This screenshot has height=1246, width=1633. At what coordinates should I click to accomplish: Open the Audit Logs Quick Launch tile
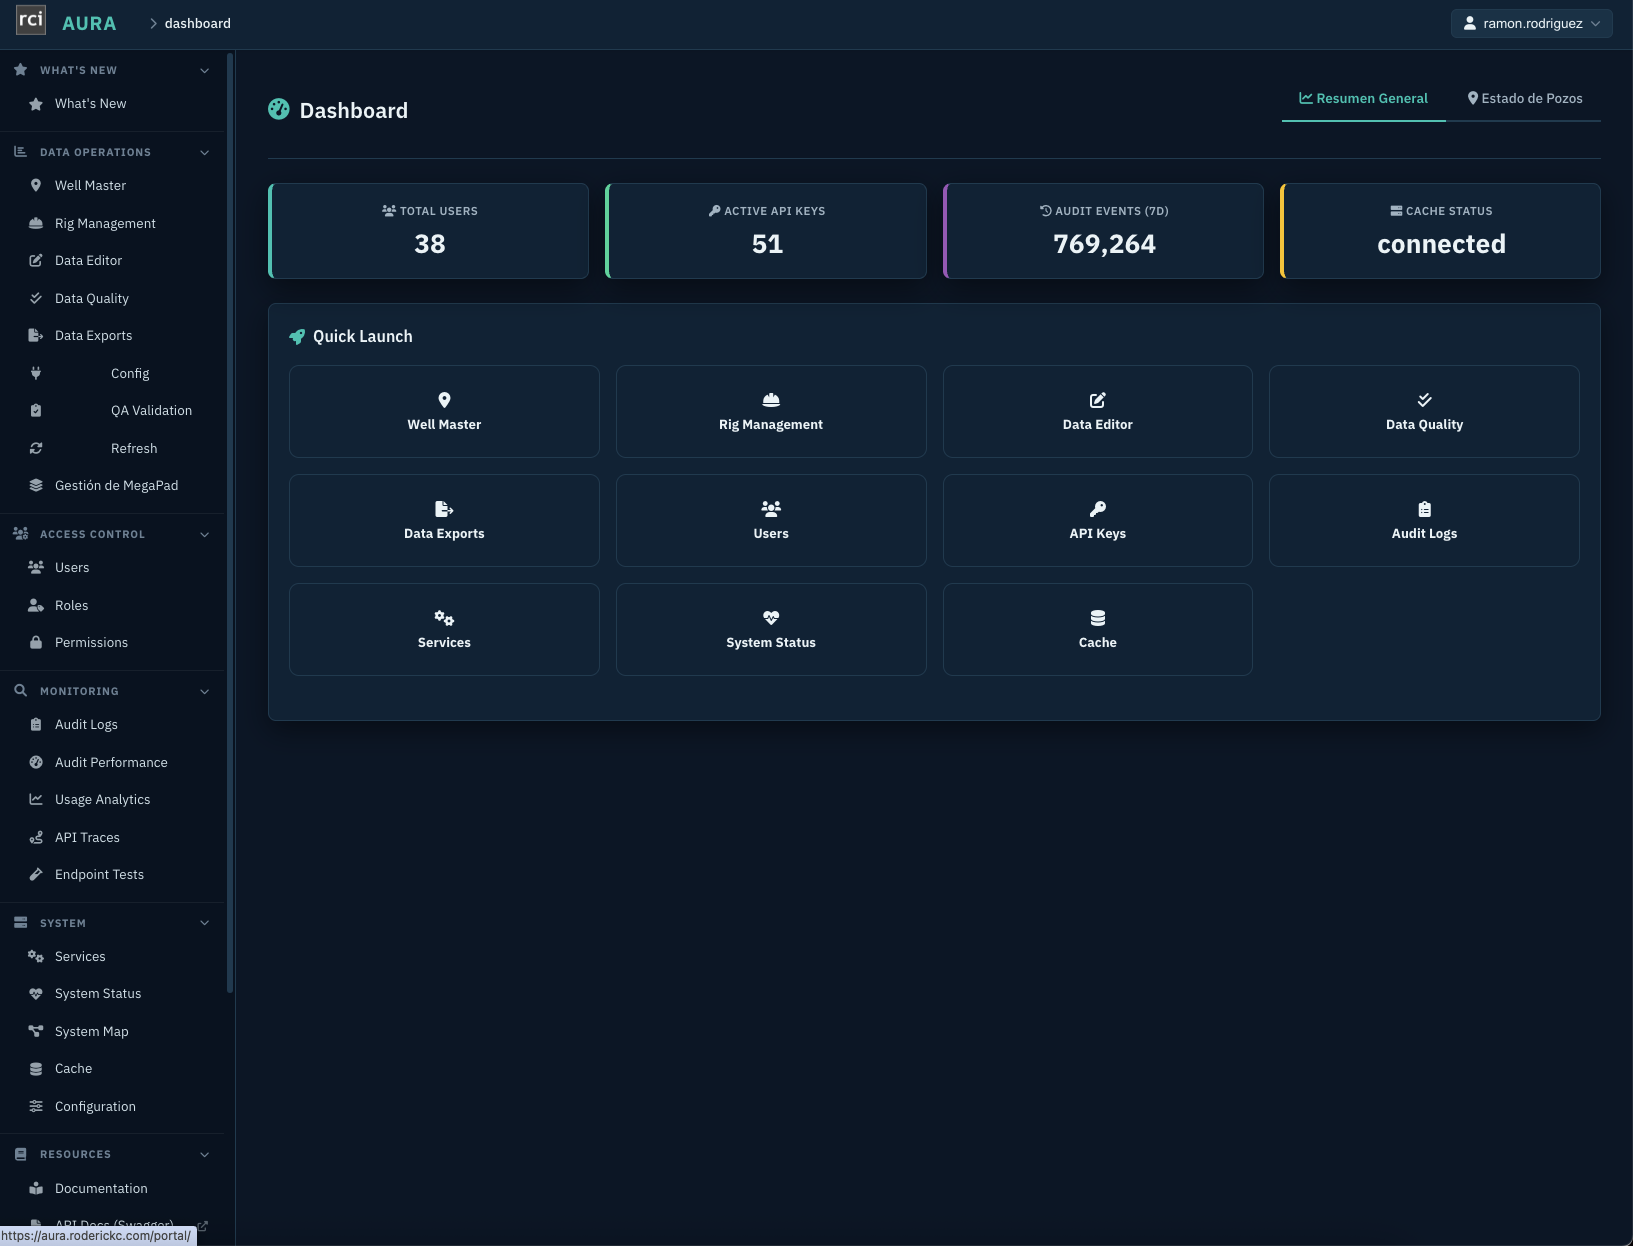(1424, 520)
